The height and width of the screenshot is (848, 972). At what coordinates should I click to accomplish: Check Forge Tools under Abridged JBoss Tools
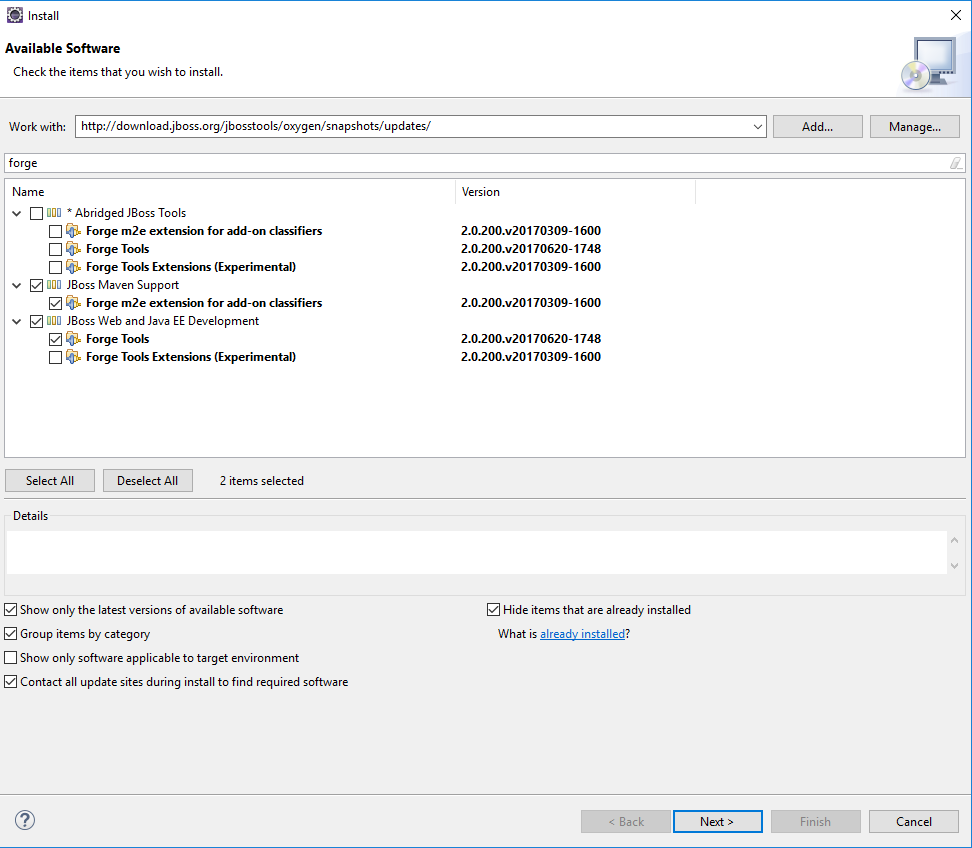click(55, 249)
